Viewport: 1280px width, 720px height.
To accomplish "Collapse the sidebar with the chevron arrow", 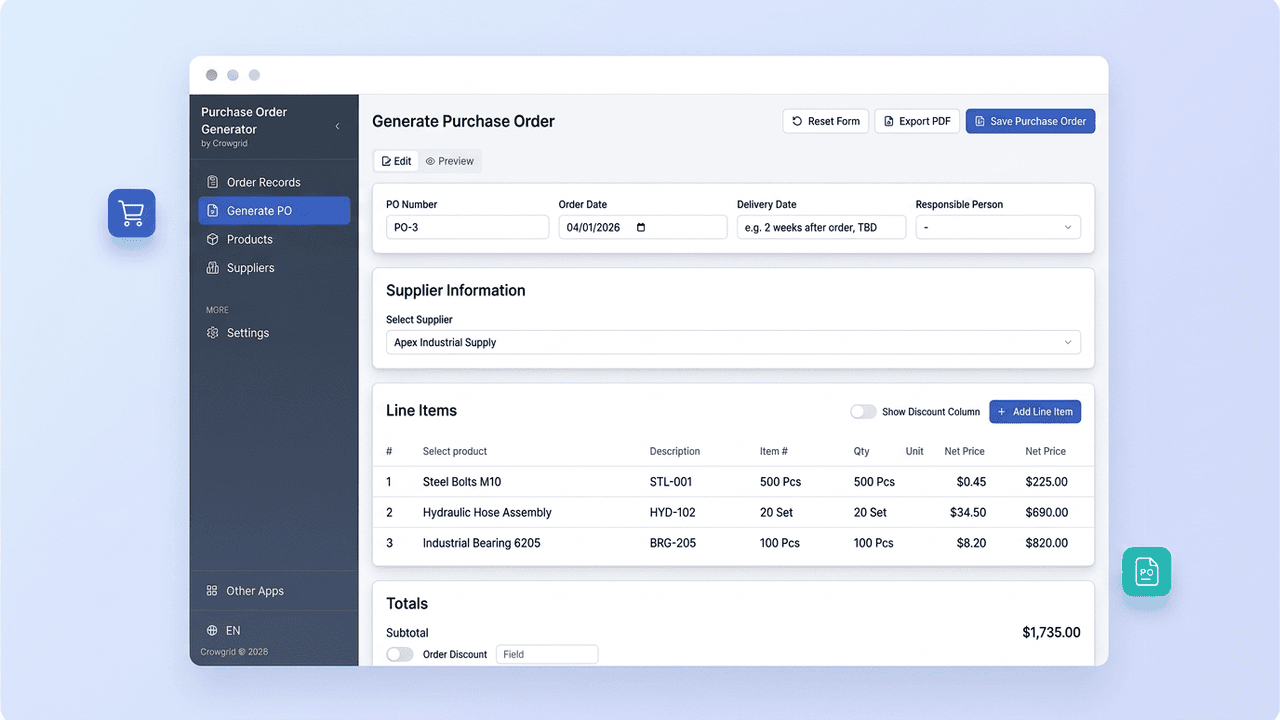I will [337, 126].
